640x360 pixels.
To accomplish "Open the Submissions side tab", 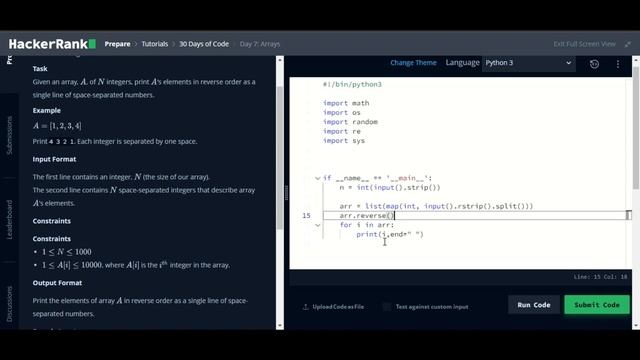I will click(x=9, y=135).
